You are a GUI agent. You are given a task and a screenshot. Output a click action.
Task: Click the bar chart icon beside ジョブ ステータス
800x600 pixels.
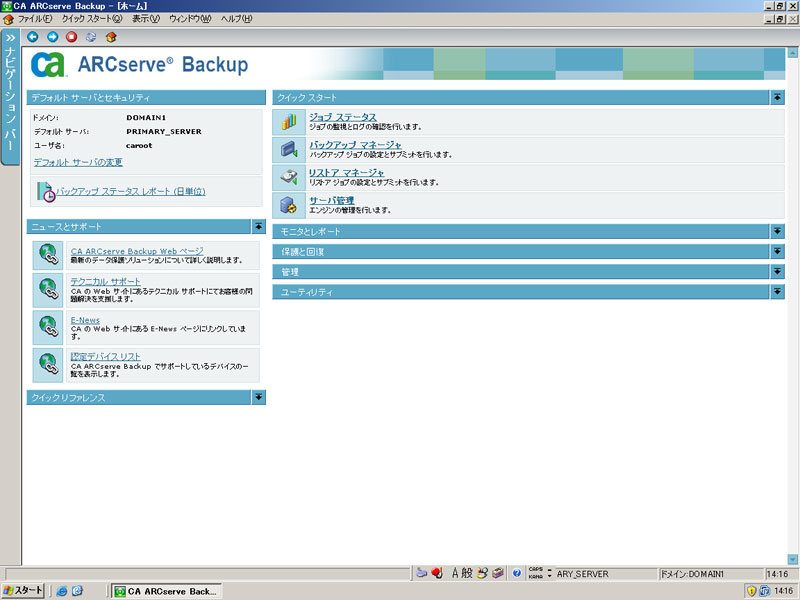pos(289,121)
